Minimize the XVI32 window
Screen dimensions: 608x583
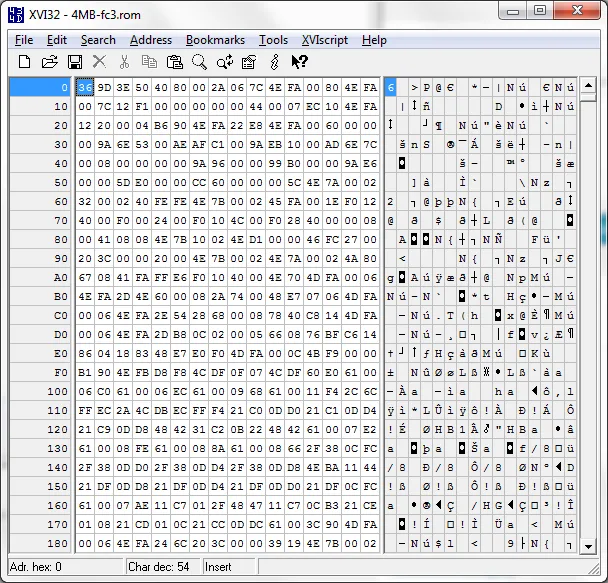click(513, 11)
